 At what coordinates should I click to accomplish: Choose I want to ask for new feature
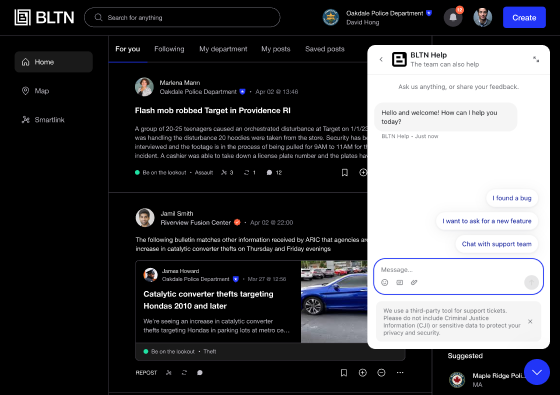pyautogui.click(x=487, y=221)
